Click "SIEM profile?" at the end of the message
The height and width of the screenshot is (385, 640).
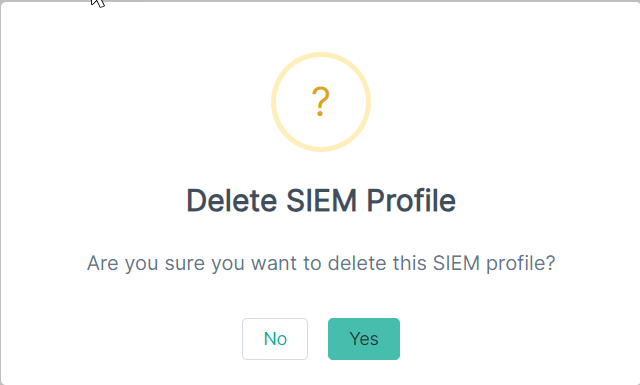click(494, 263)
